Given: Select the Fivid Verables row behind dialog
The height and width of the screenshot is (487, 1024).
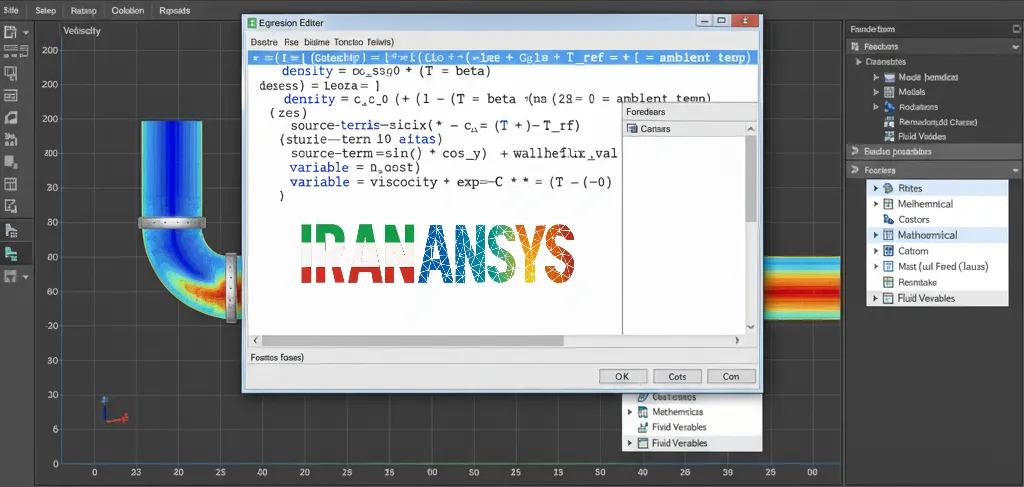Looking at the screenshot, I should click(x=692, y=427).
